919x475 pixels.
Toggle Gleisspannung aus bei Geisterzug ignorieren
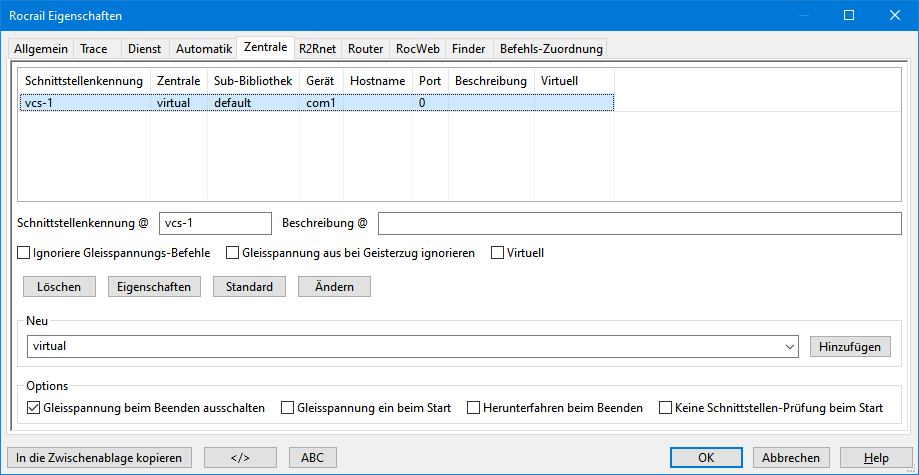coord(234,254)
